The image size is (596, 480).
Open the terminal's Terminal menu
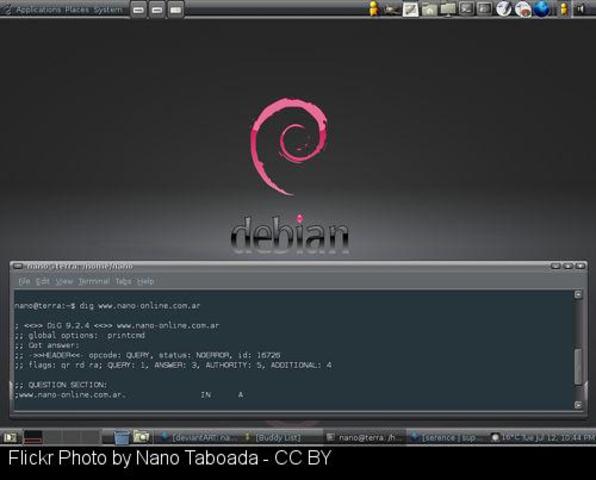[x=94, y=282]
